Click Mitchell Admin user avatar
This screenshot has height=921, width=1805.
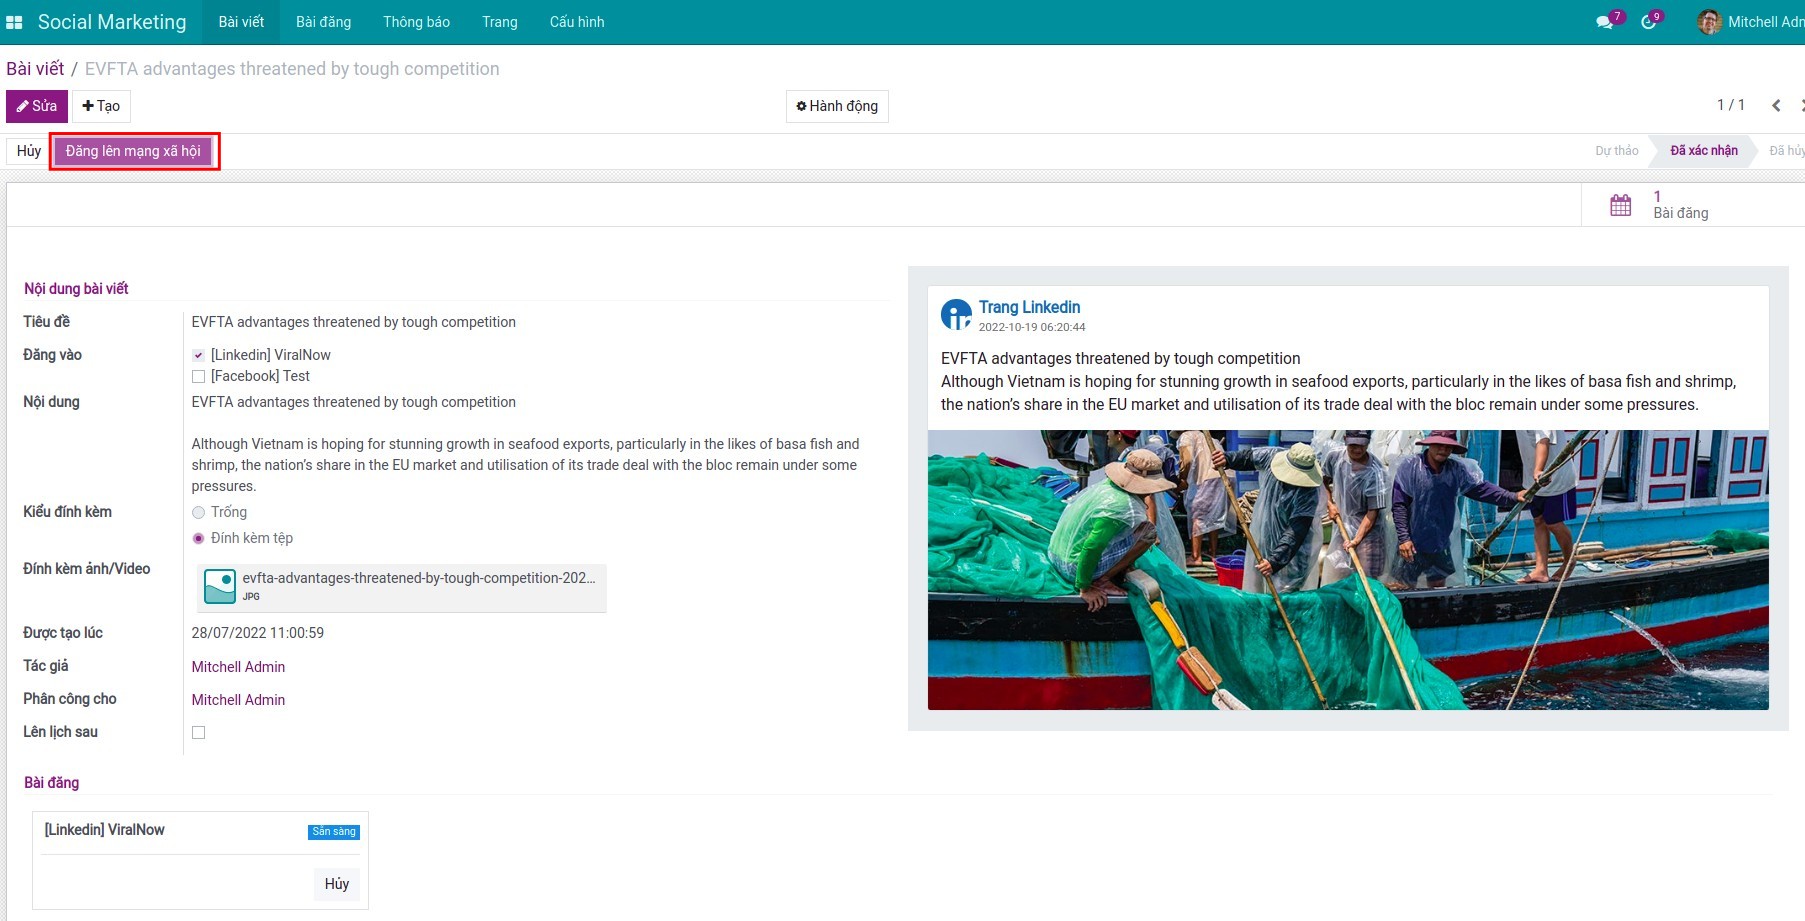coord(1709,22)
